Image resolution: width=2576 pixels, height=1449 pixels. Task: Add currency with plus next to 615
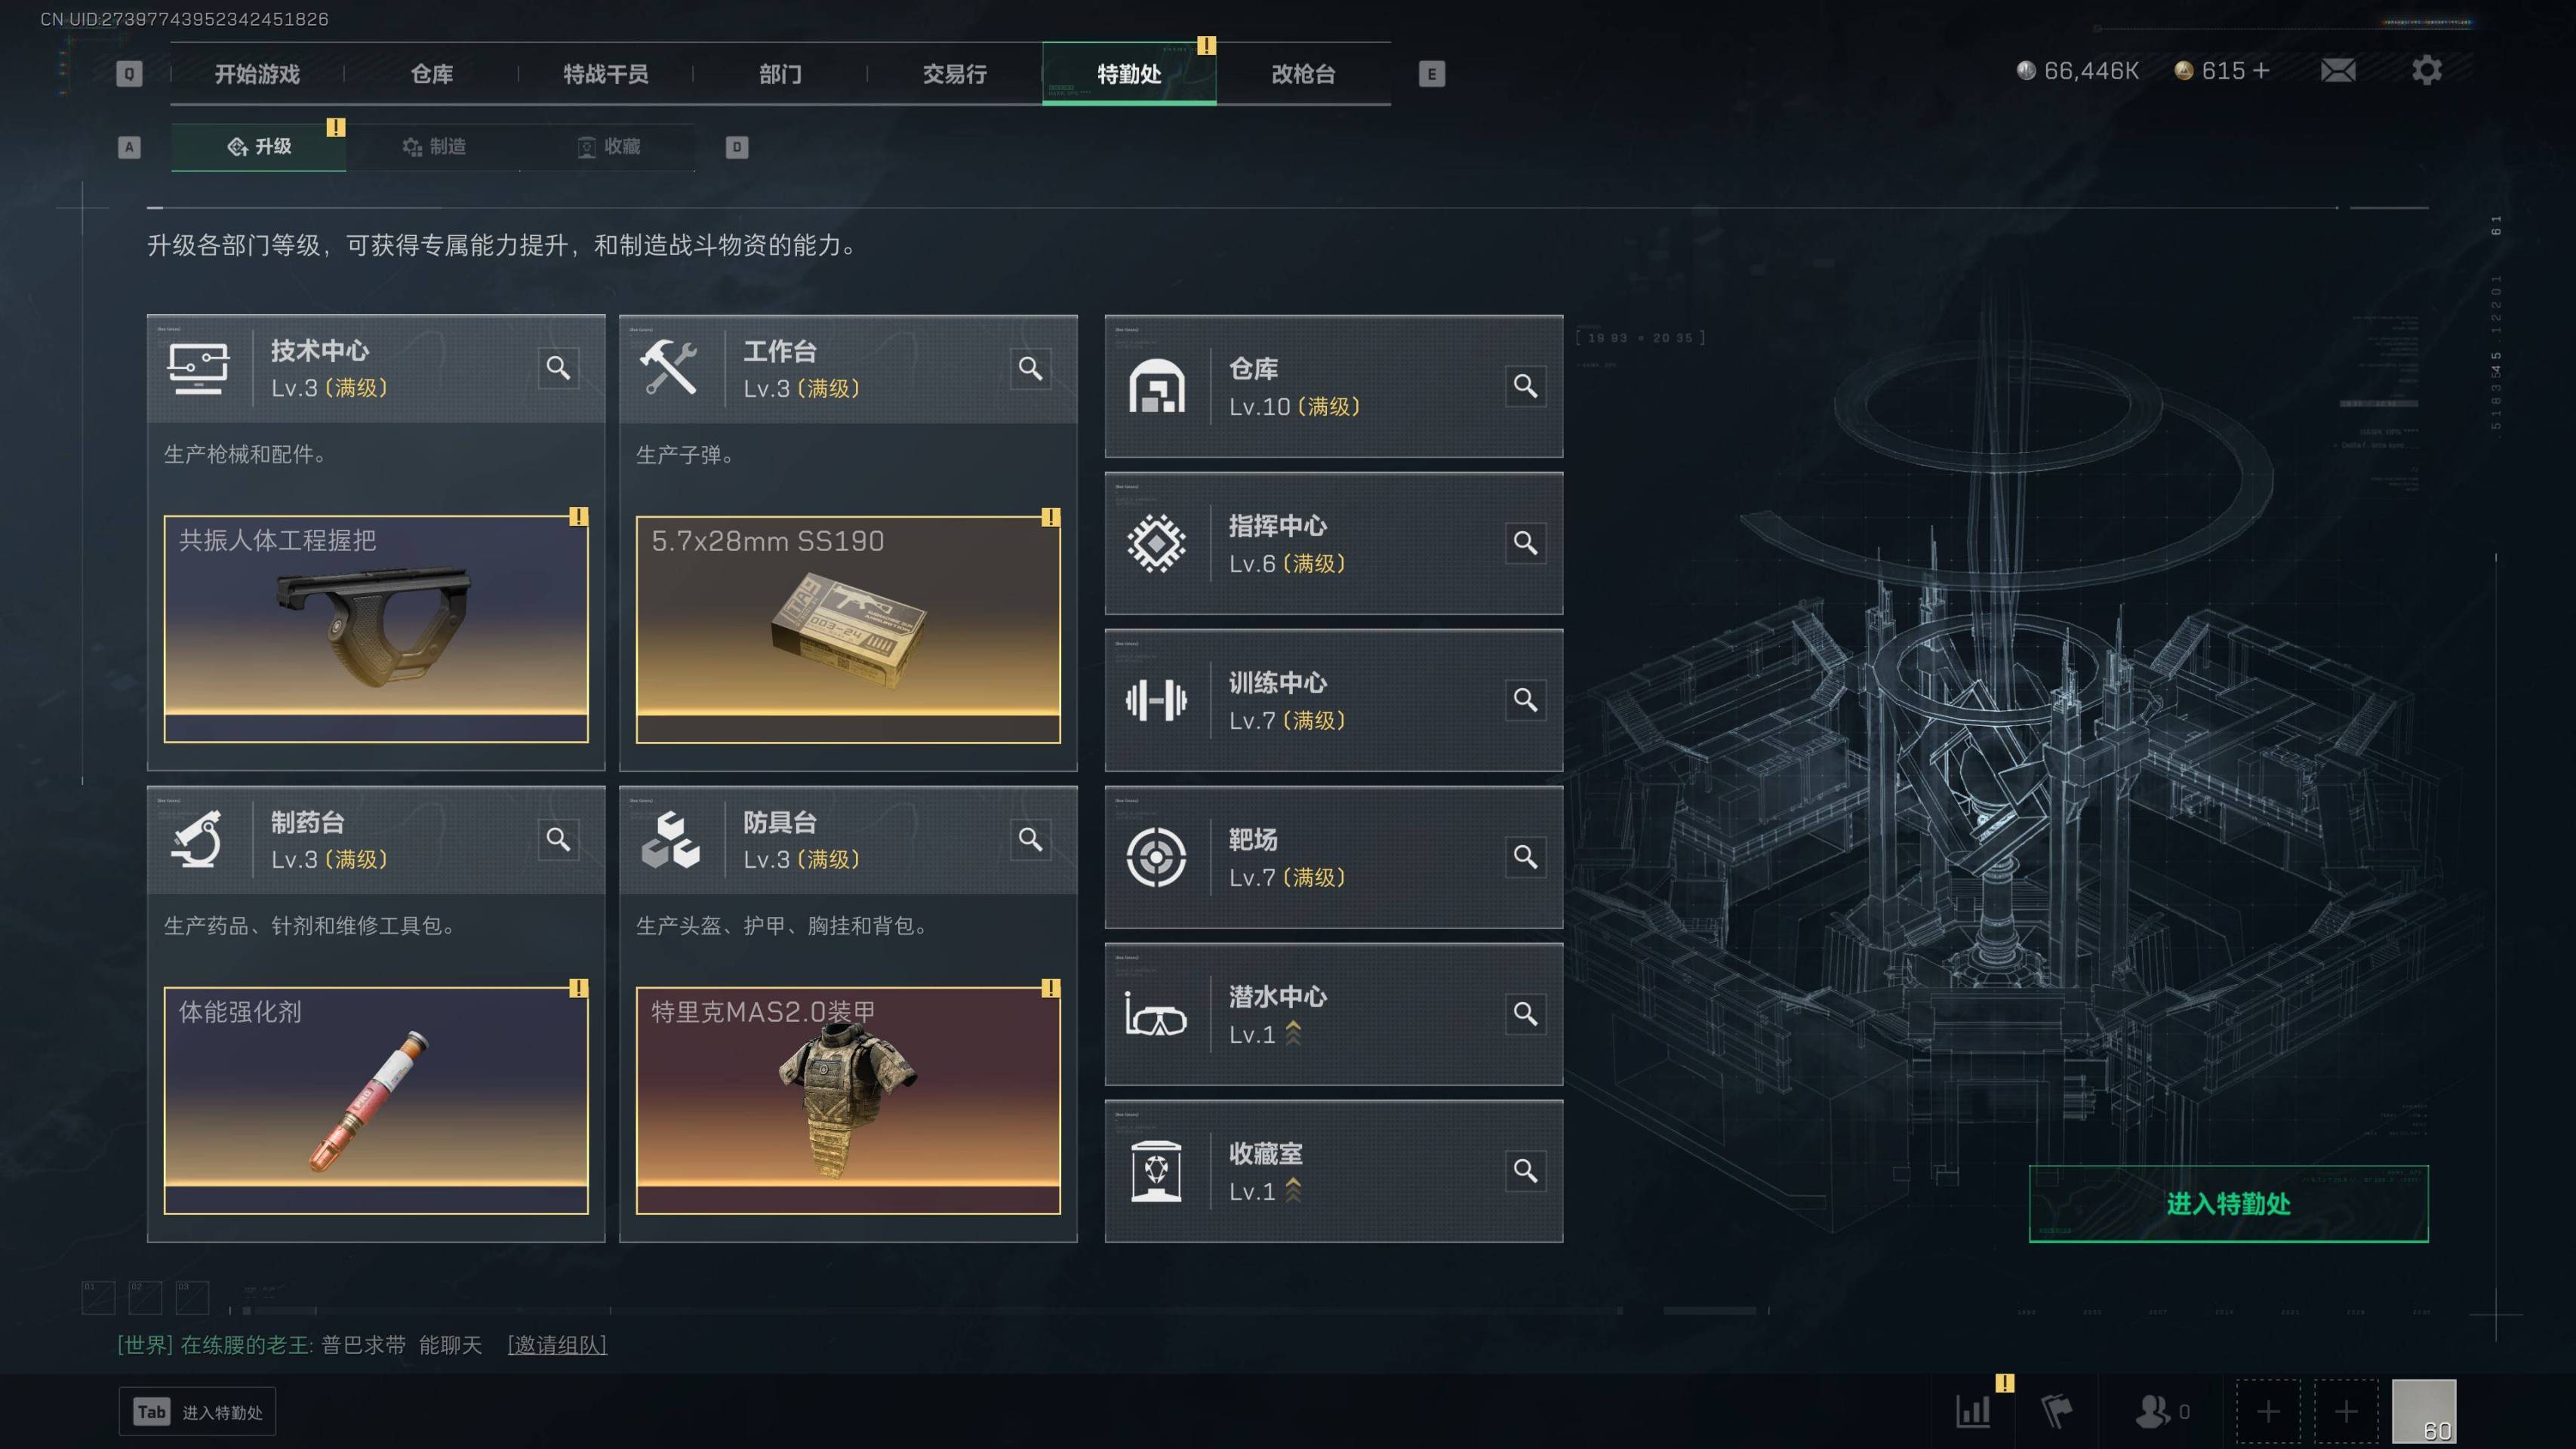tap(2261, 71)
